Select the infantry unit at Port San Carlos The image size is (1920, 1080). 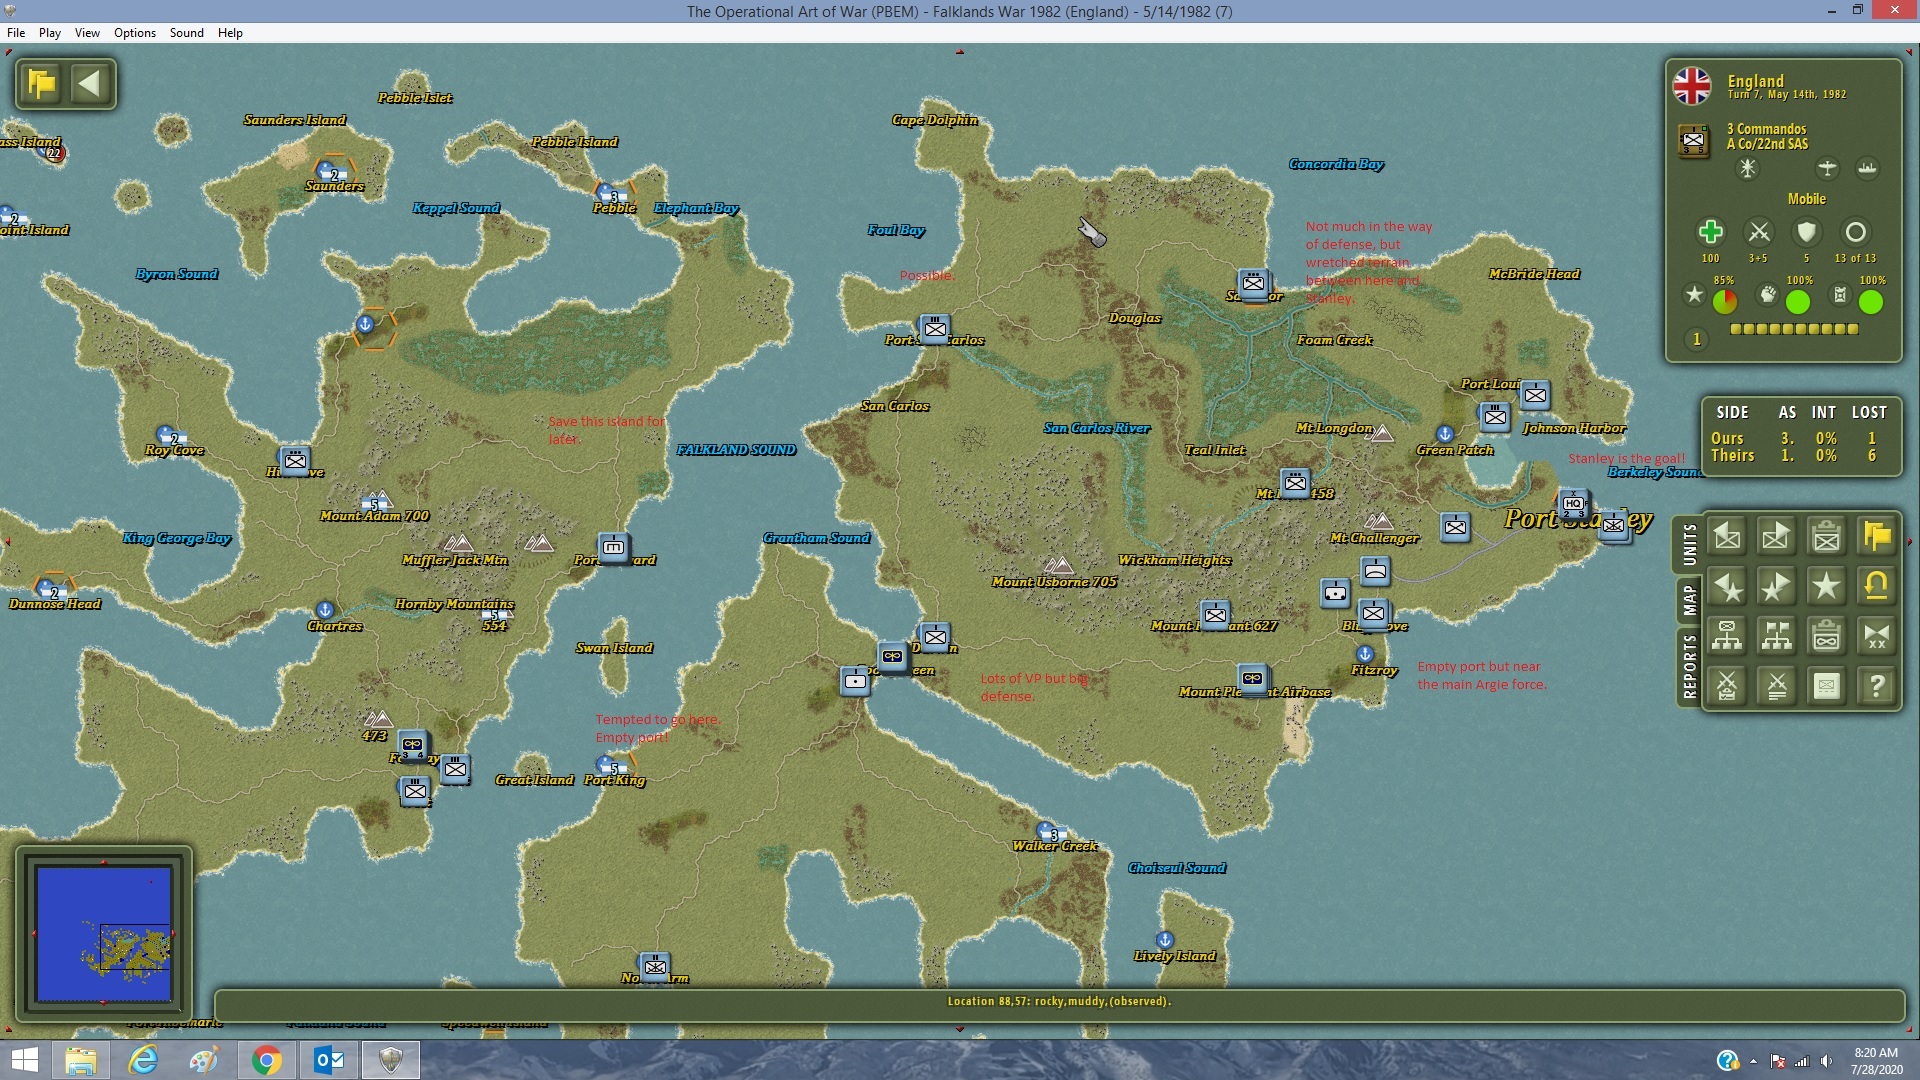tap(935, 328)
